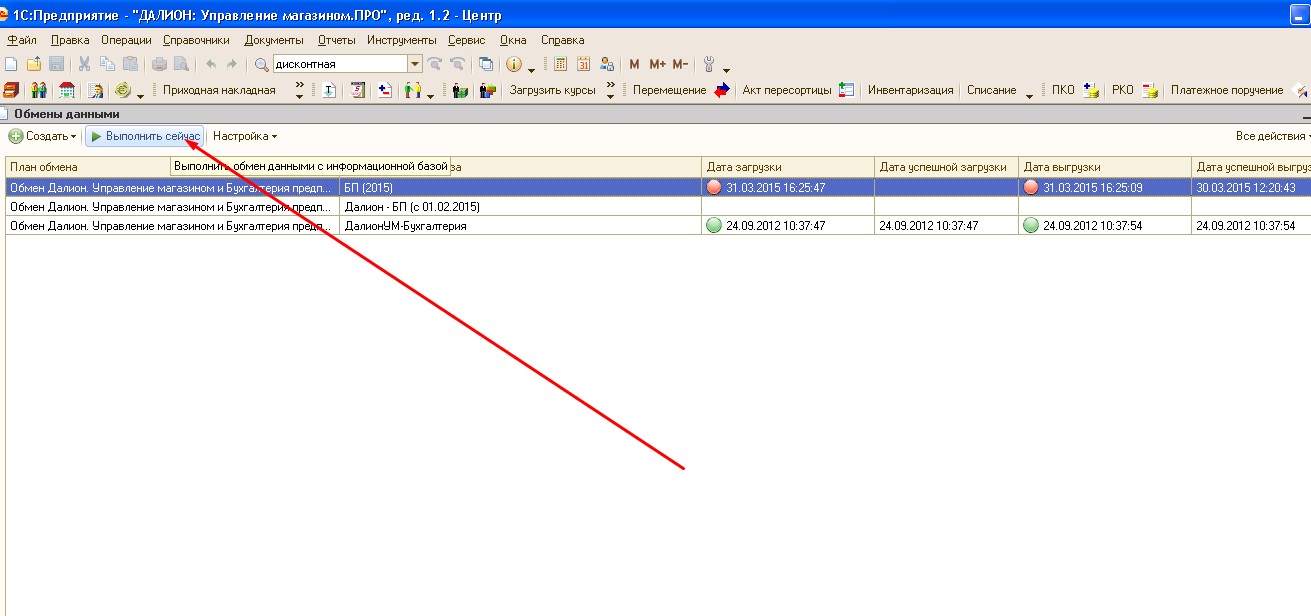Screen dimensions: 1311x616
Task: Click the search field containing дисконтная
Action: (338, 64)
